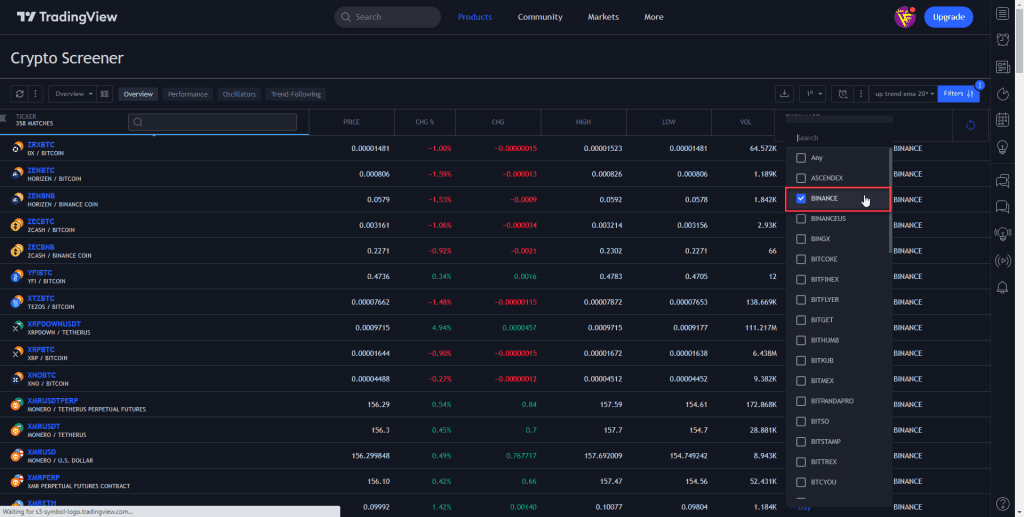The height and width of the screenshot is (517, 1024).
Task: Click the Upgrade button
Action: 948,17
